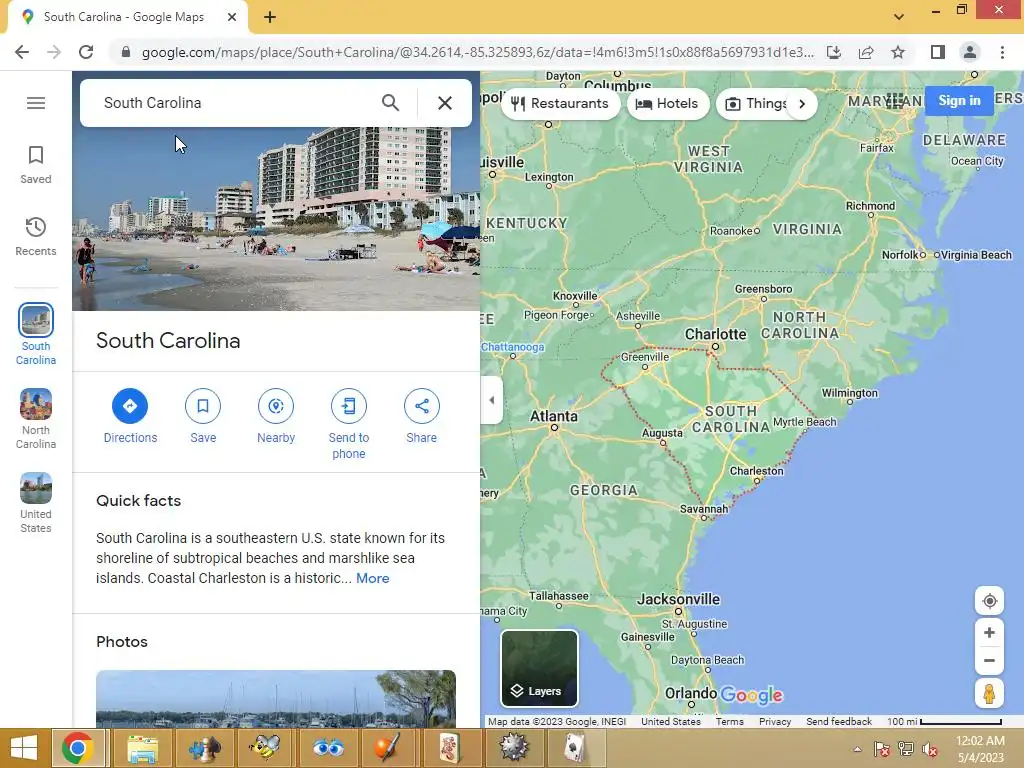Filter map by Hotels

pyautogui.click(x=667, y=104)
